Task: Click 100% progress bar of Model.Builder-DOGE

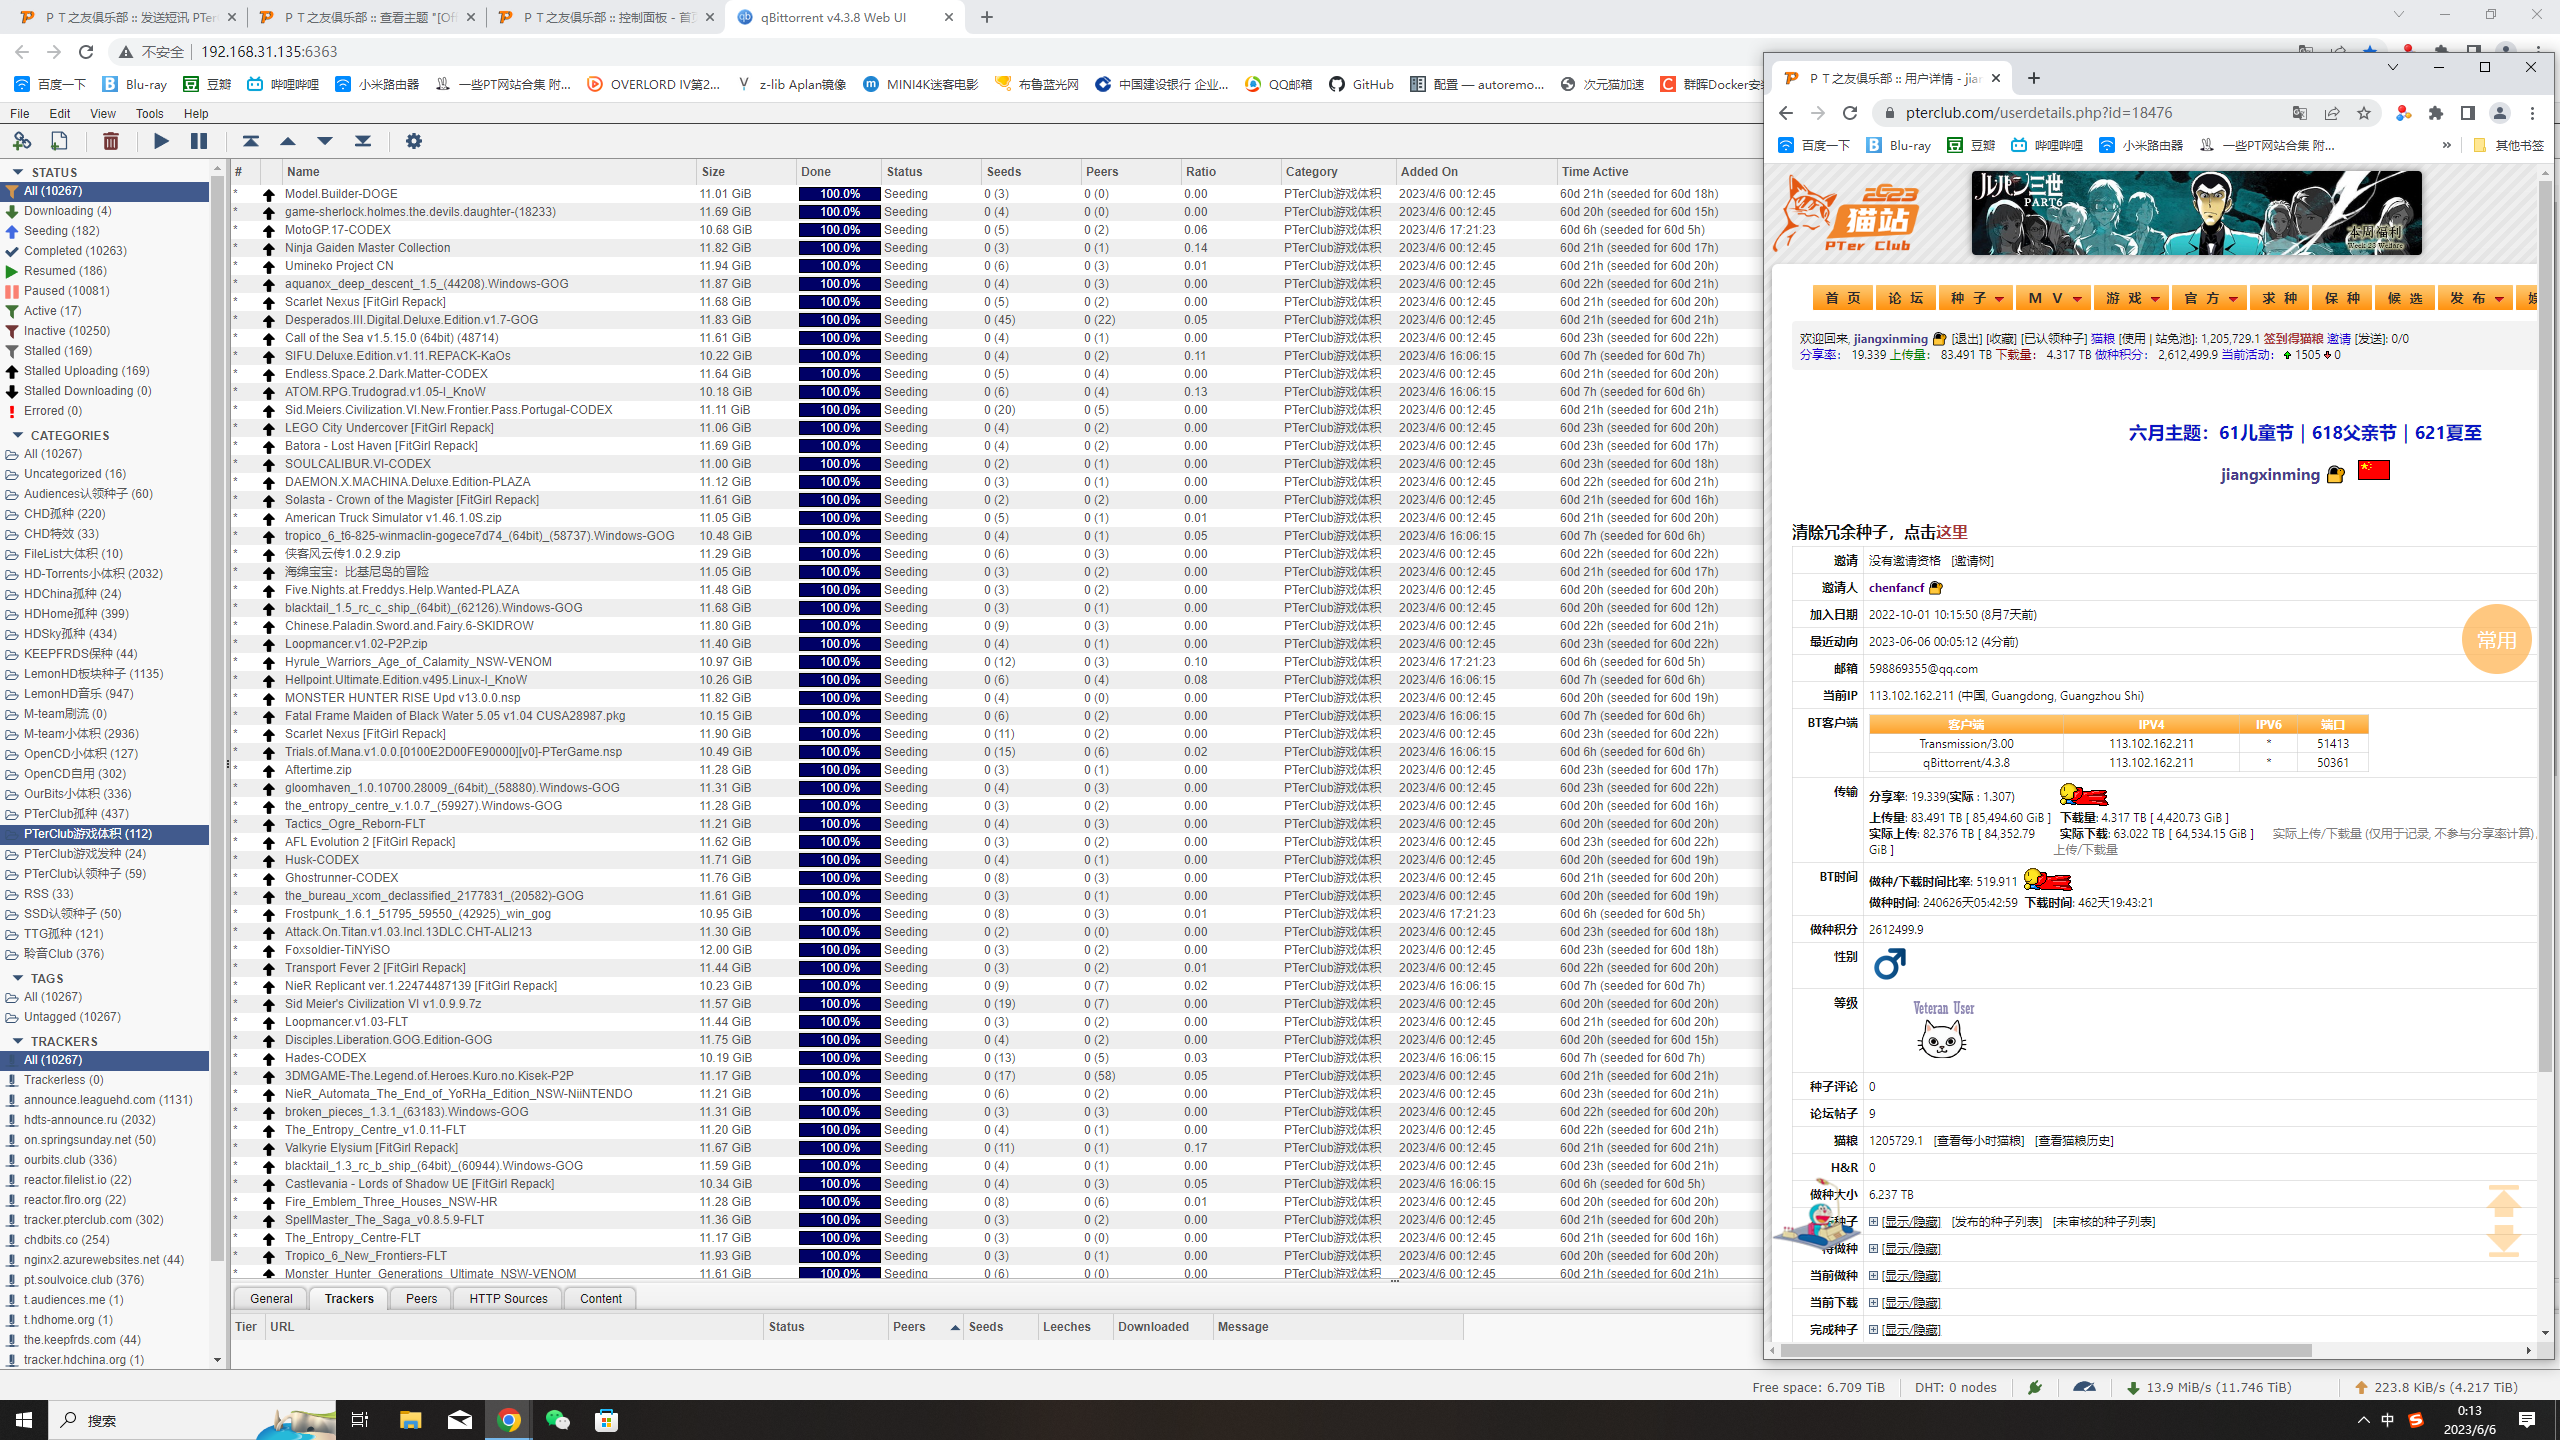Action: [x=839, y=194]
